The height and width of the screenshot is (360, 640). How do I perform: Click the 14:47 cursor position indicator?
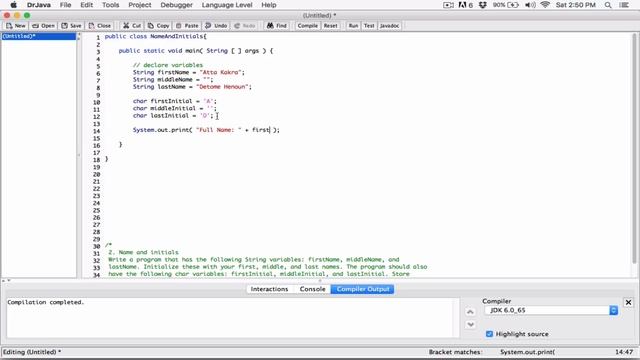pyautogui.click(x=624, y=352)
